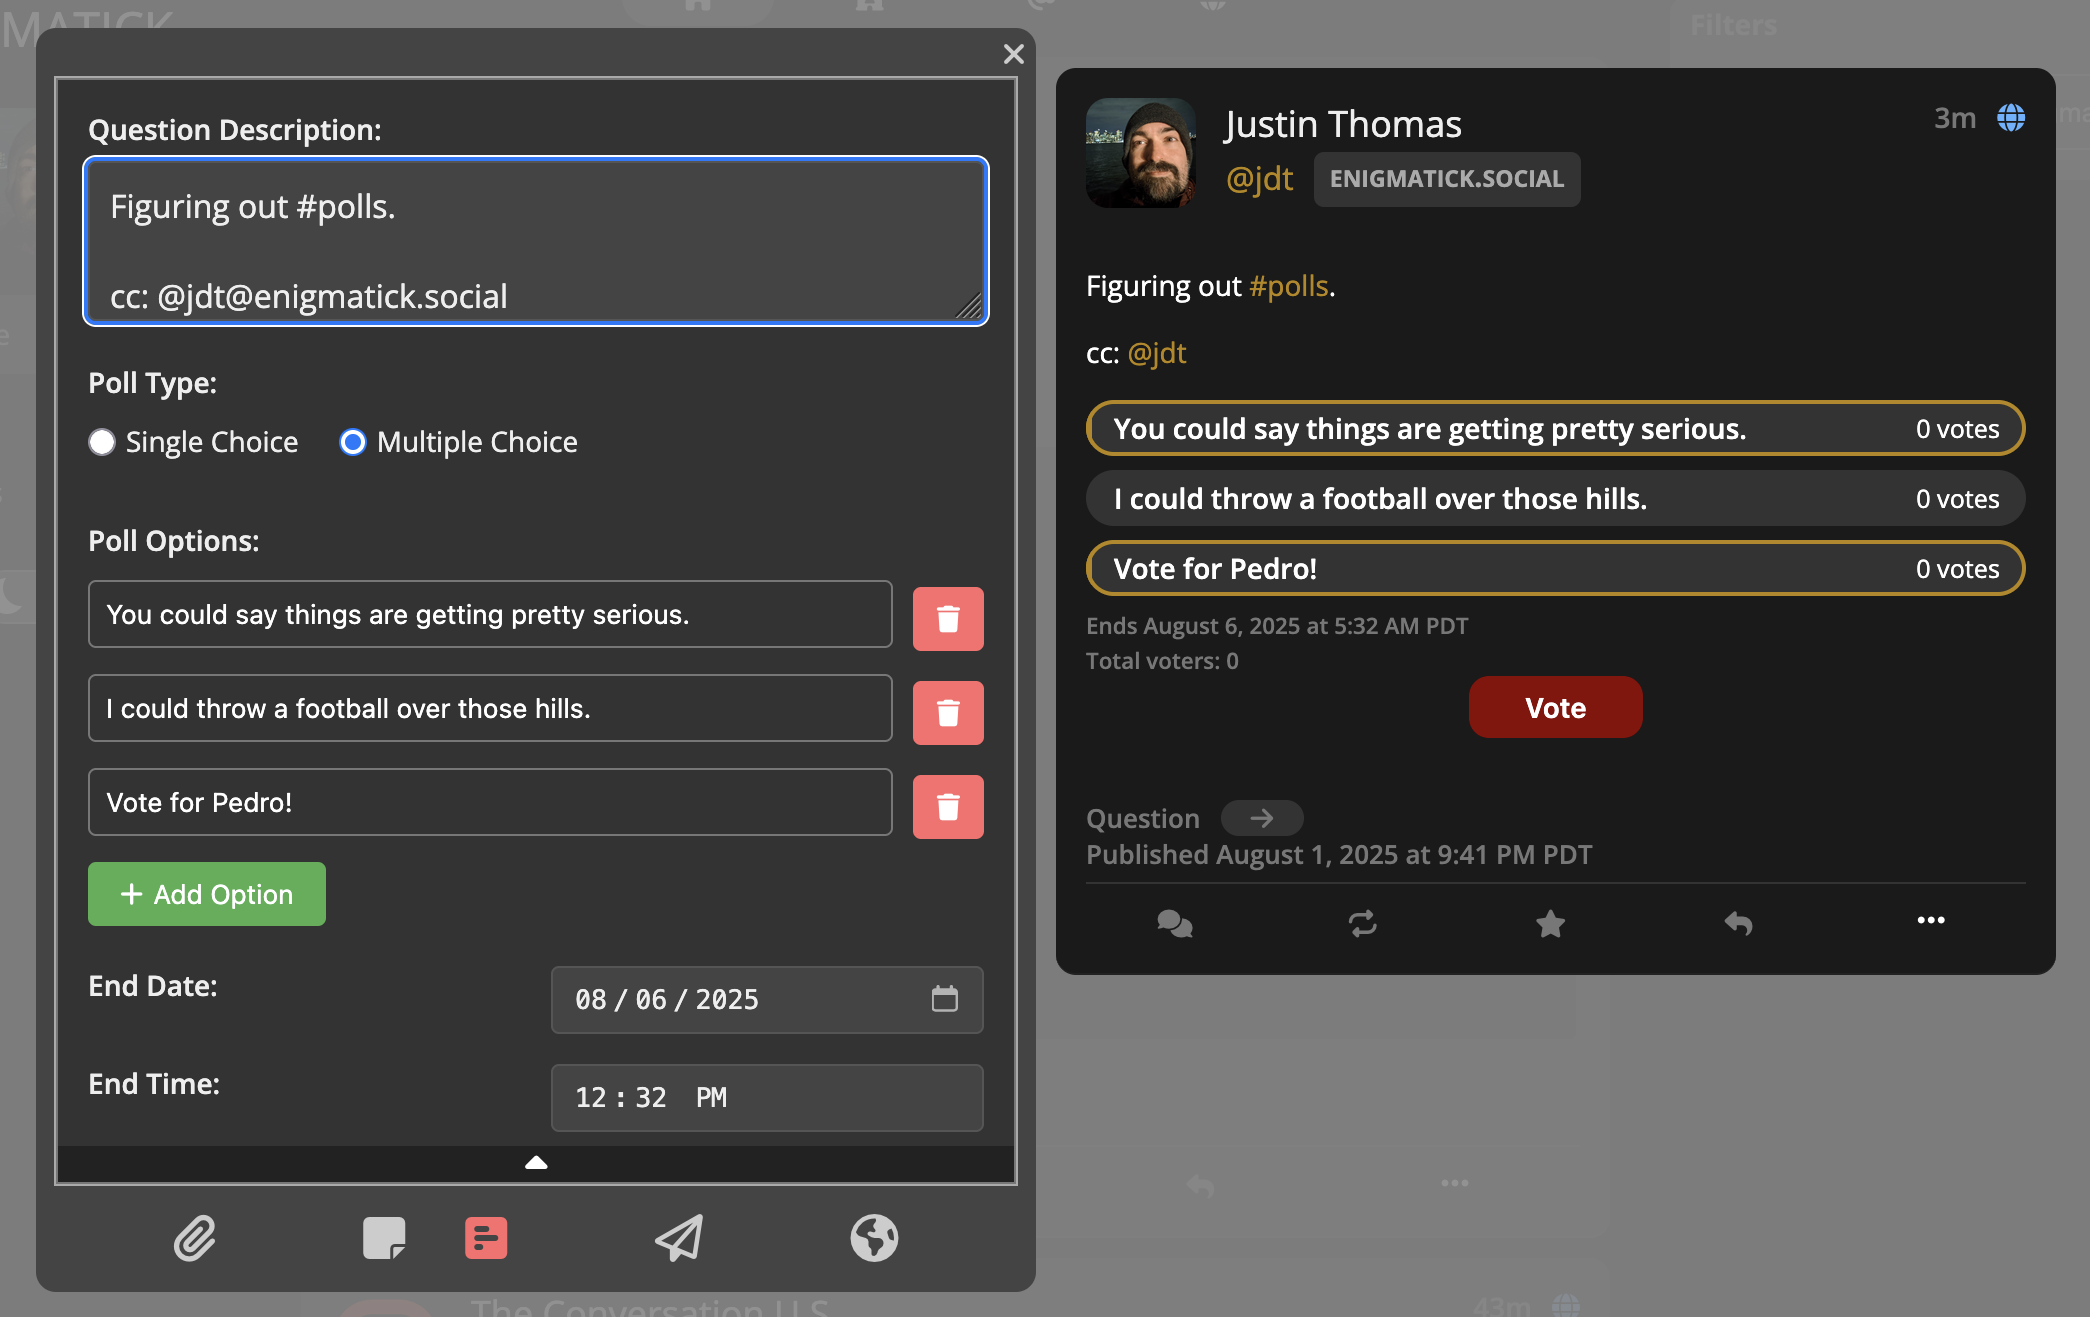Toggle the red poll composer icon
The height and width of the screenshot is (1317, 2090).
(x=486, y=1238)
